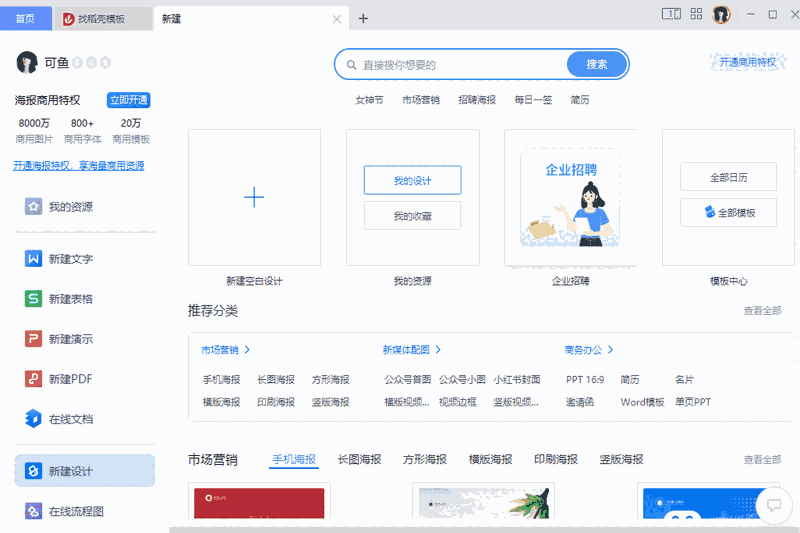800x533 pixels.
Task: Click 查看全部 next to 推荐分类
Action: point(762,311)
